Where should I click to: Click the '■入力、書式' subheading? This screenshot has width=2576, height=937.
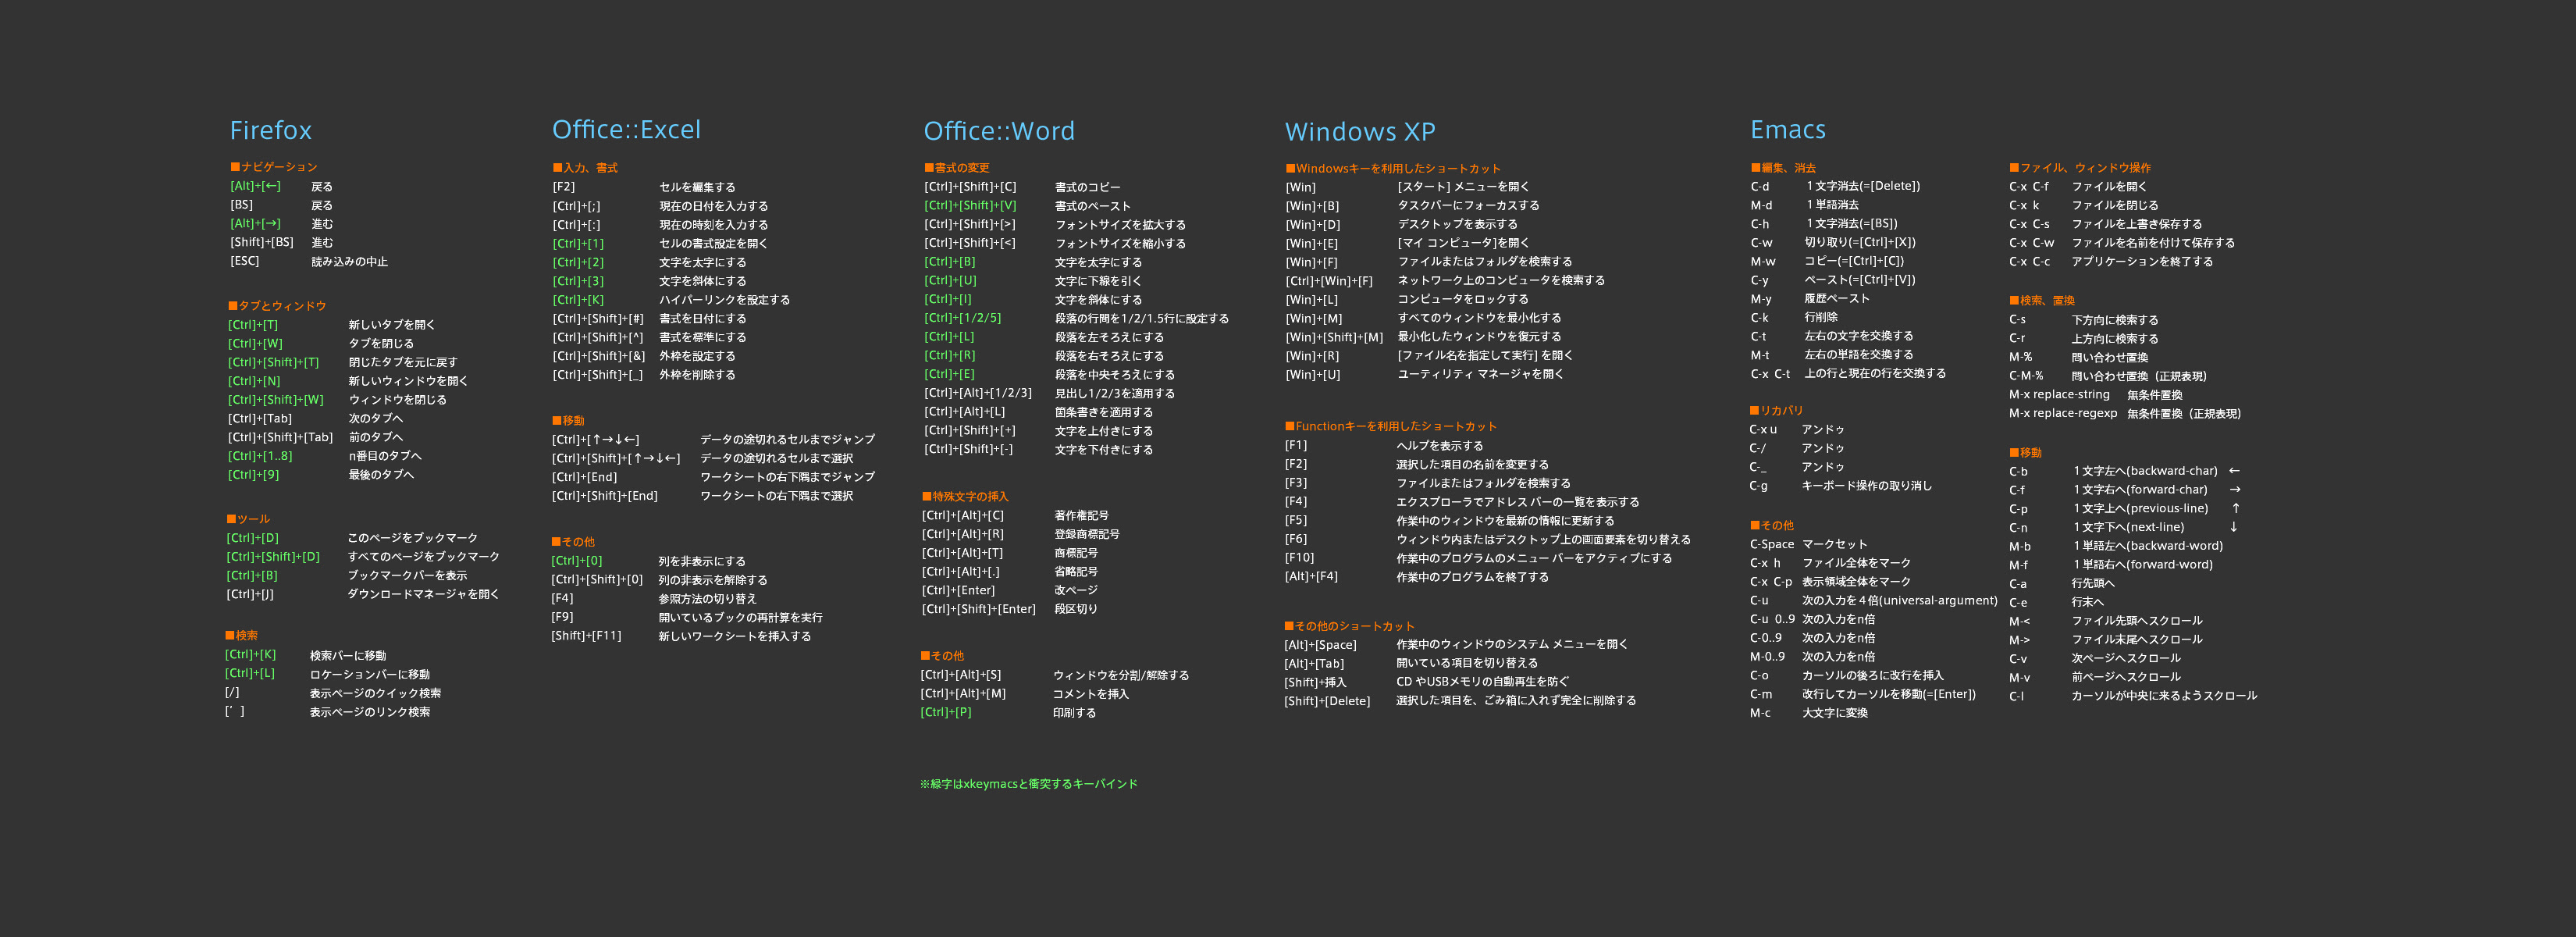[585, 168]
